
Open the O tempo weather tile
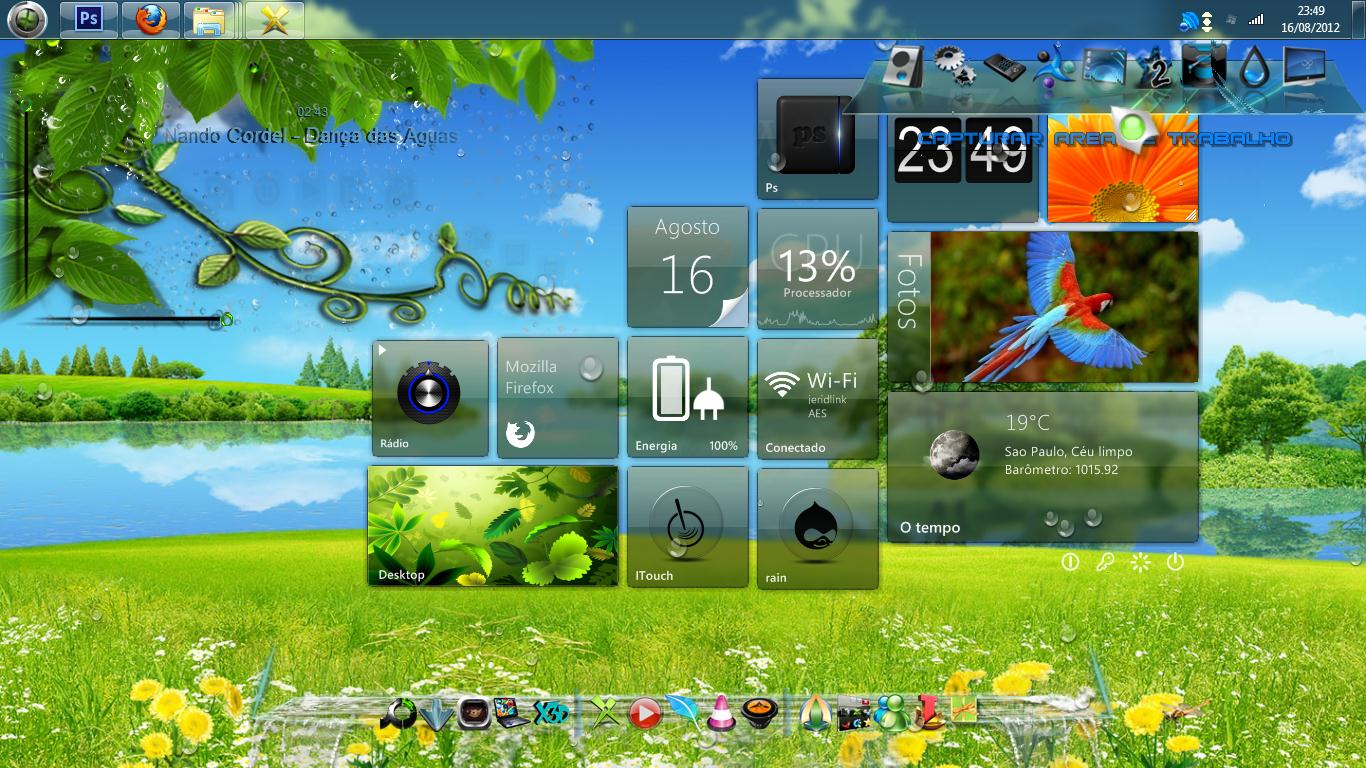[1042, 467]
